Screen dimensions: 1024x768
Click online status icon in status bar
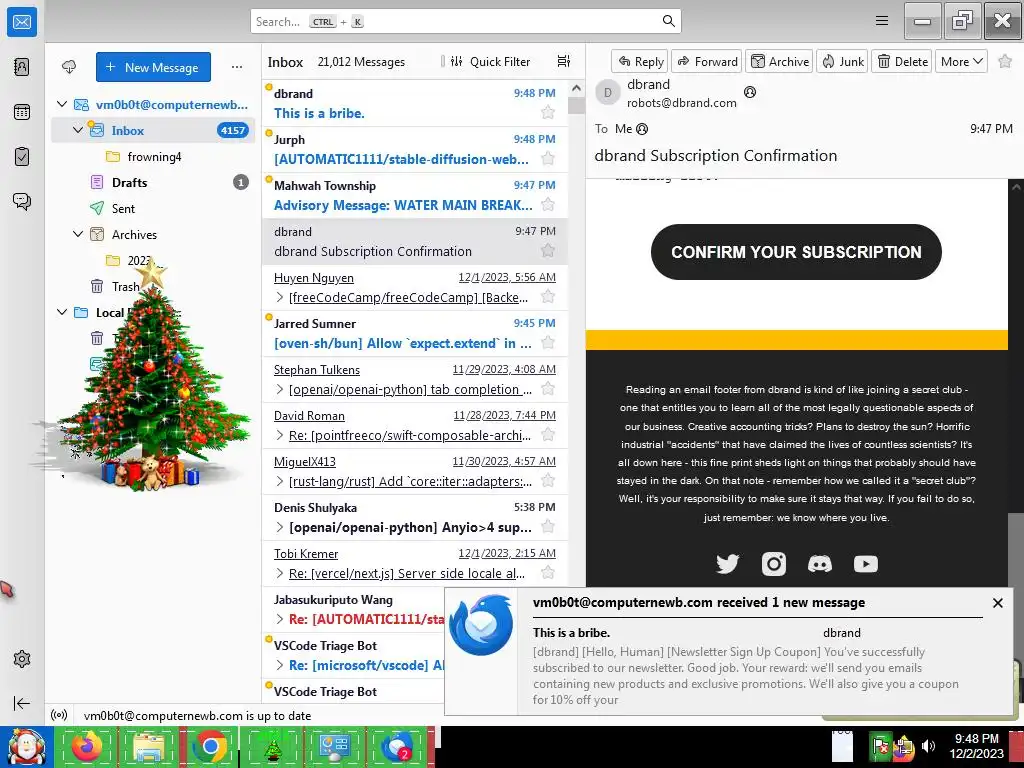pos(59,715)
